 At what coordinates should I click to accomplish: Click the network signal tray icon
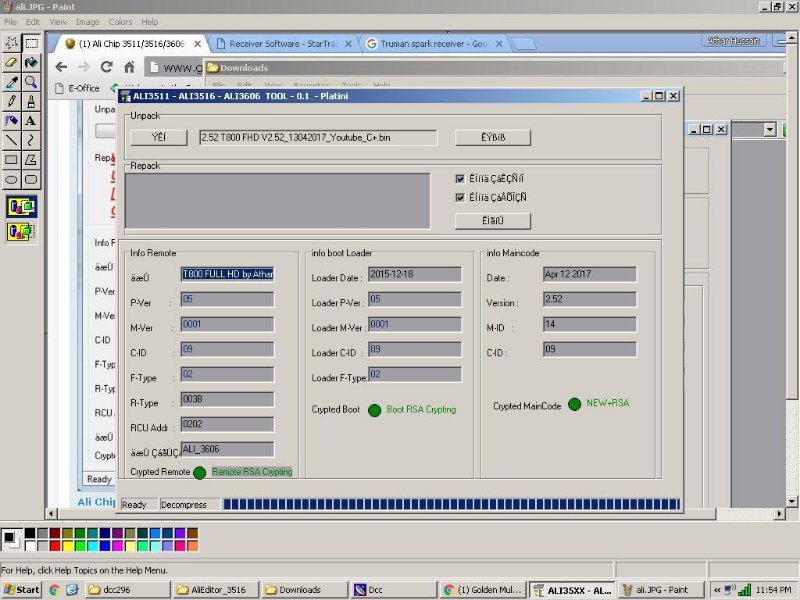(745, 590)
